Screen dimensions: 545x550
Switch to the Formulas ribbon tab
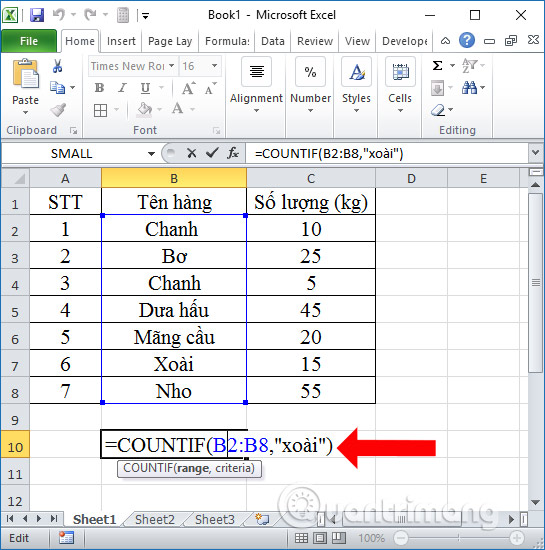click(x=227, y=41)
